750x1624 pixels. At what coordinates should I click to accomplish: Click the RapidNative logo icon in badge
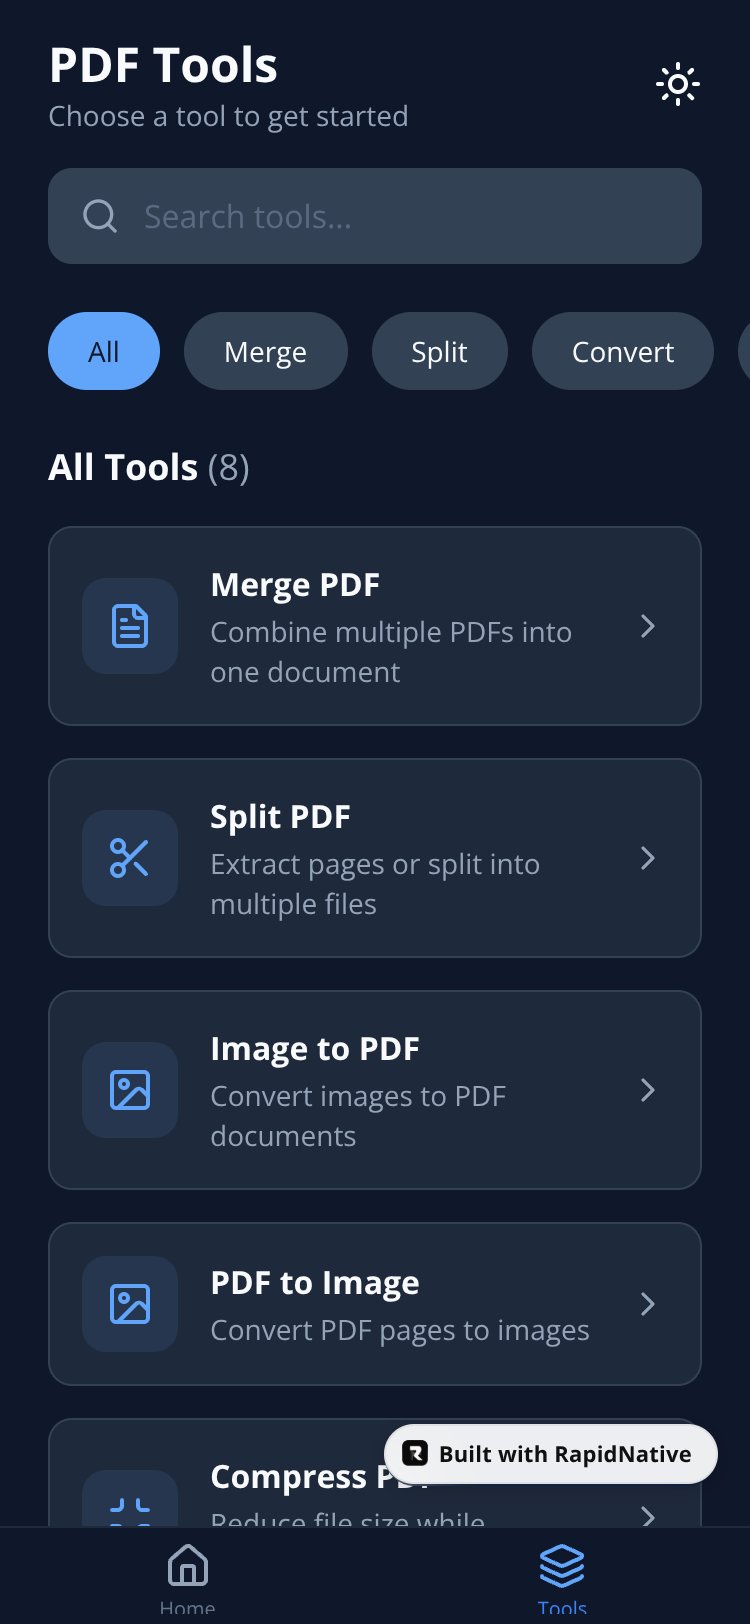coord(415,1454)
